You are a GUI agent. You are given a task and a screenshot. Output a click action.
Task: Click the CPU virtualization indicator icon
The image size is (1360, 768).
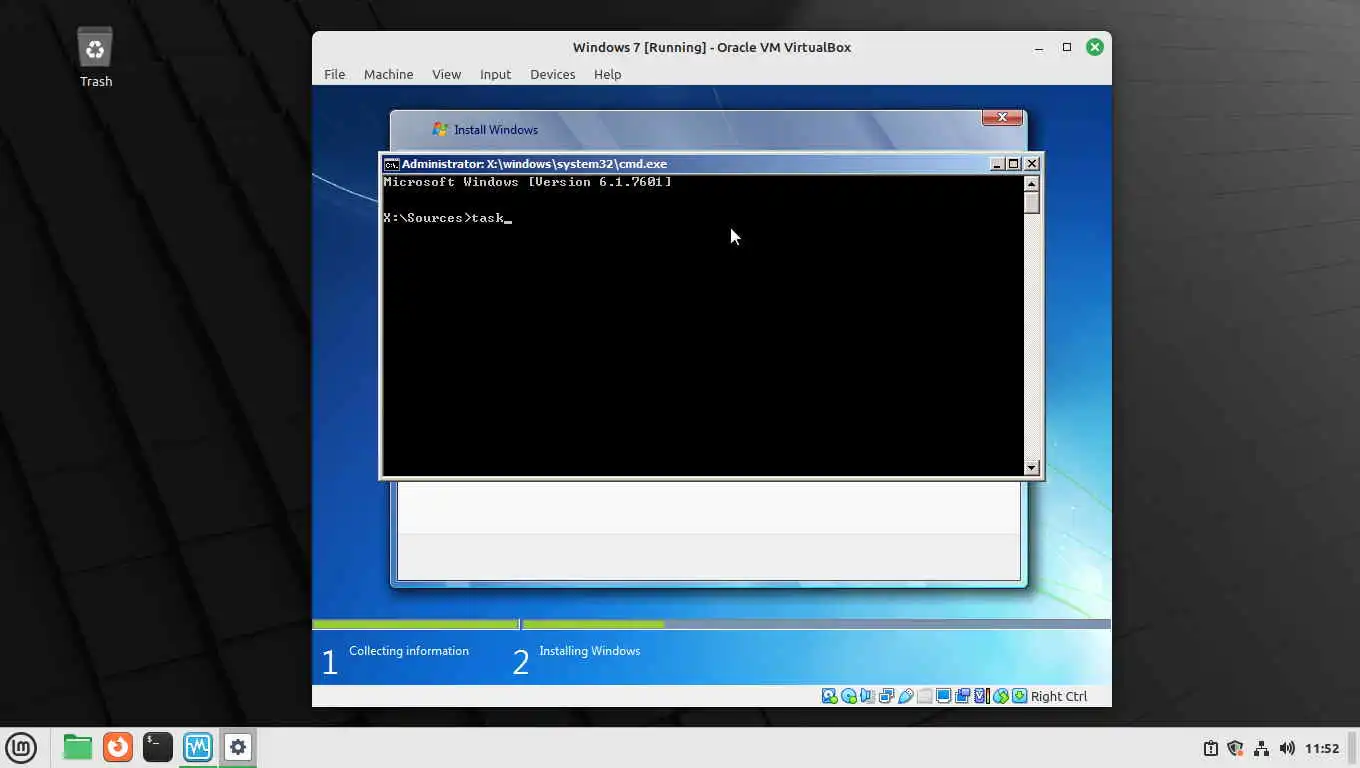pyautogui.click(x=982, y=696)
